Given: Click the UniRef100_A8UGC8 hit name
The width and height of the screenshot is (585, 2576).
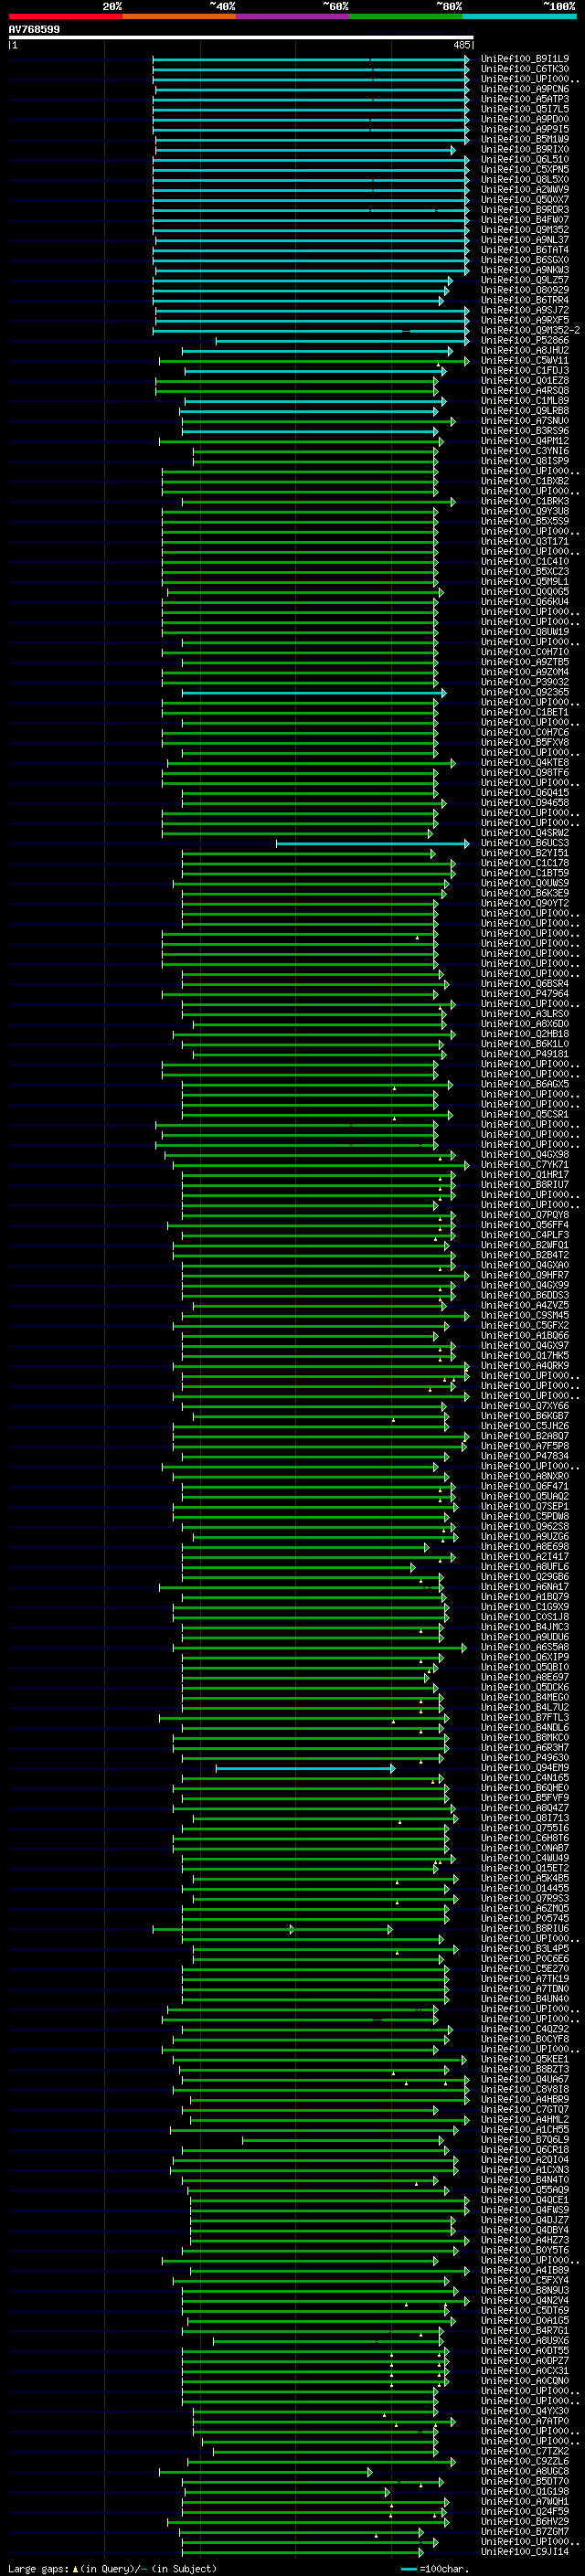Looking at the screenshot, I should pyautogui.click(x=525, y=2471).
